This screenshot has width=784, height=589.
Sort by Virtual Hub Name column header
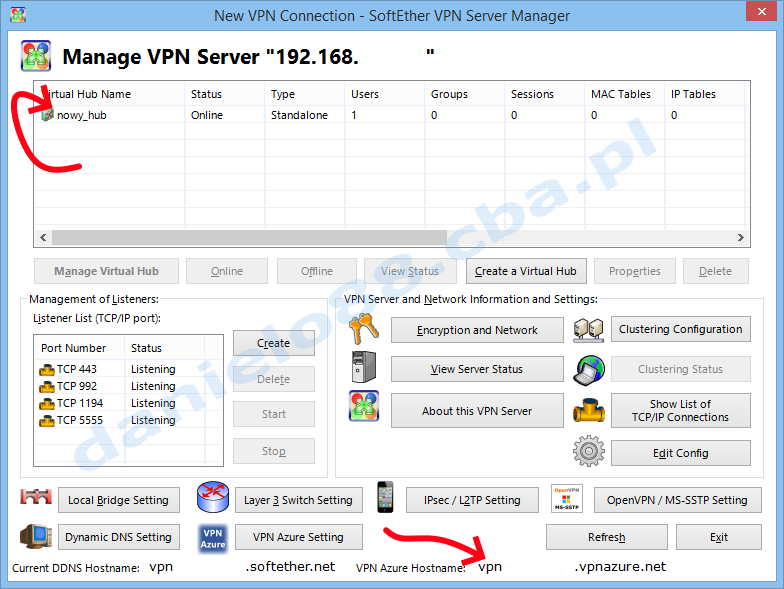[110, 94]
